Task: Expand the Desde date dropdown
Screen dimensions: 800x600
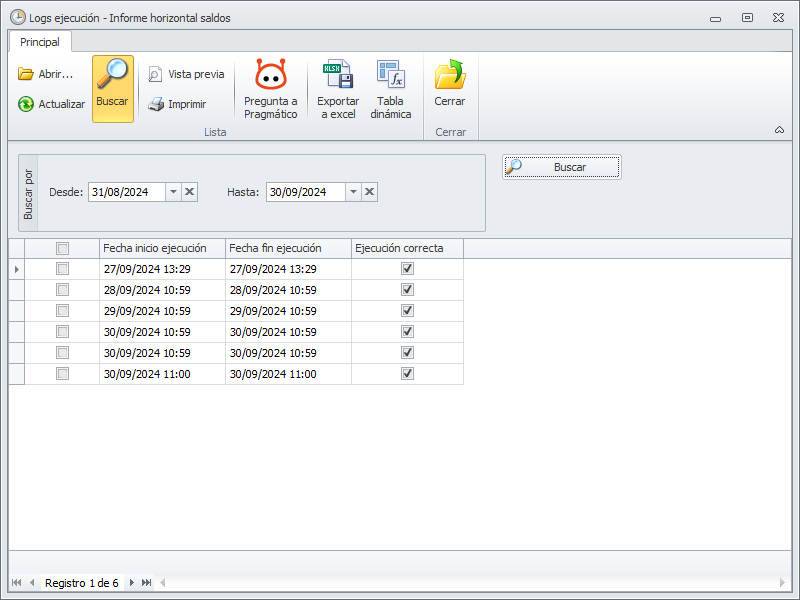Action: tap(173, 192)
